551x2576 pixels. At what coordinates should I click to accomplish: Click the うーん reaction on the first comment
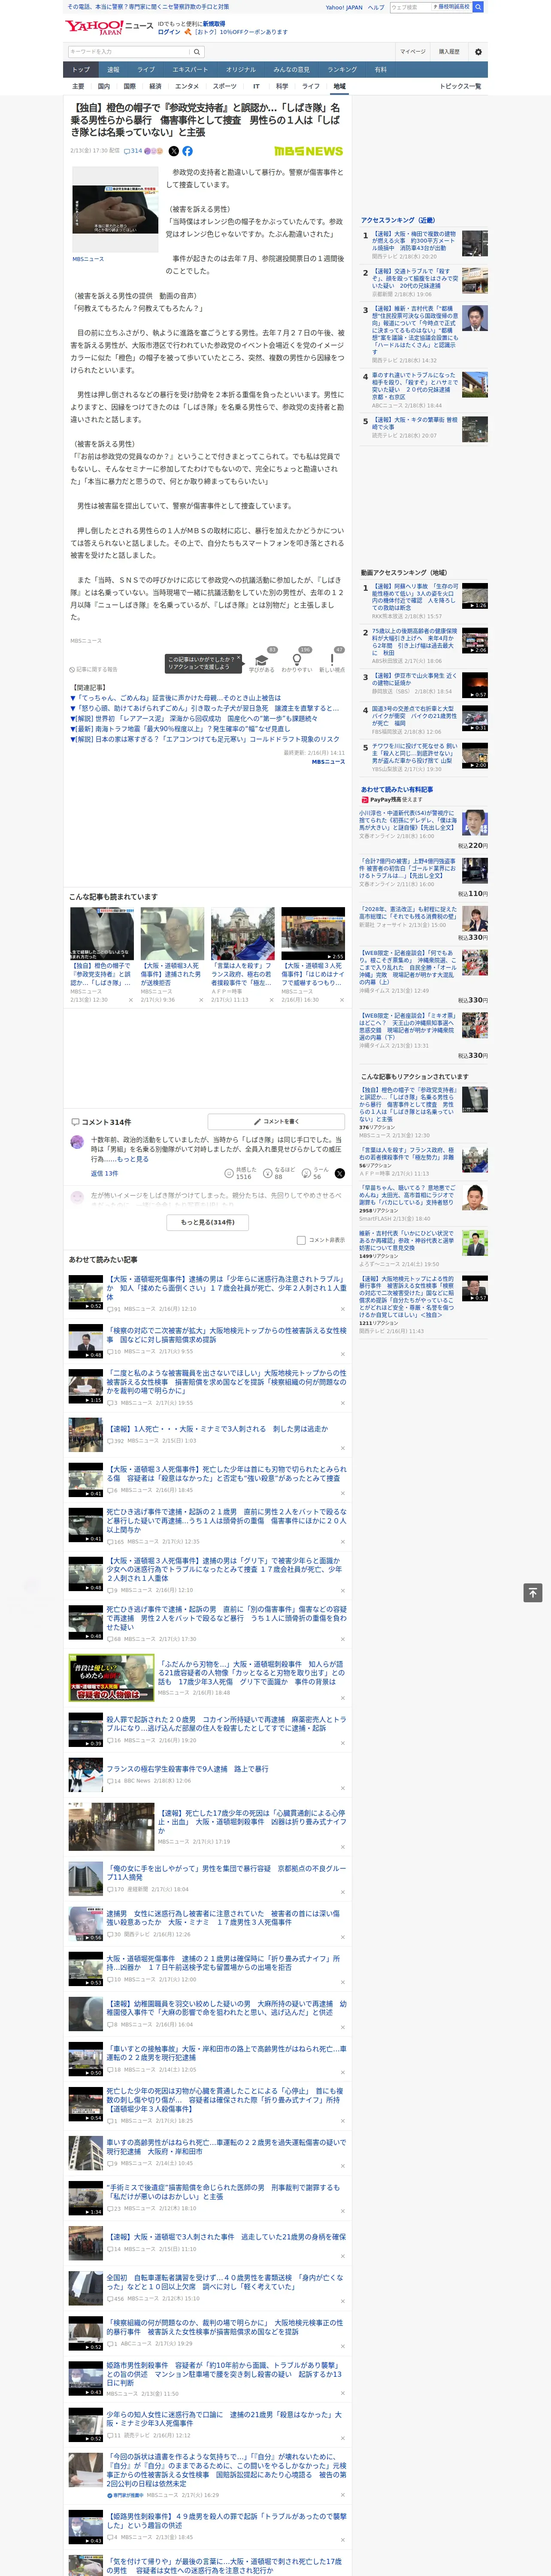coord(316,1173)
